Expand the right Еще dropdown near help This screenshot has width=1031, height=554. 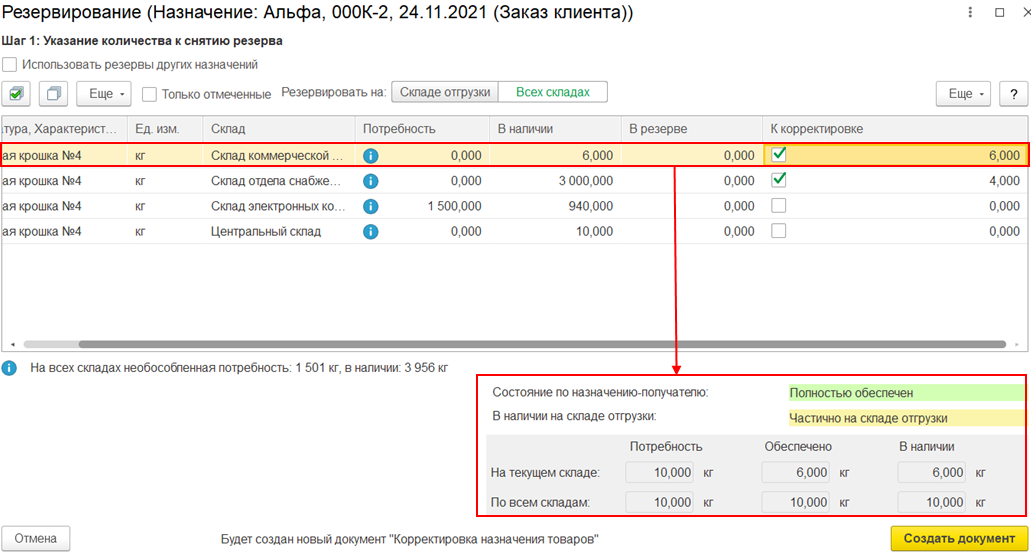pos(962,94)
